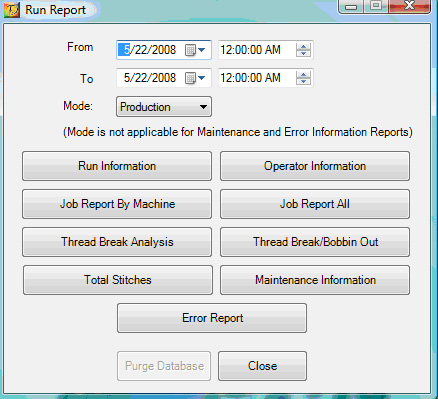Click the "Mode:" label

pos(78,106)
